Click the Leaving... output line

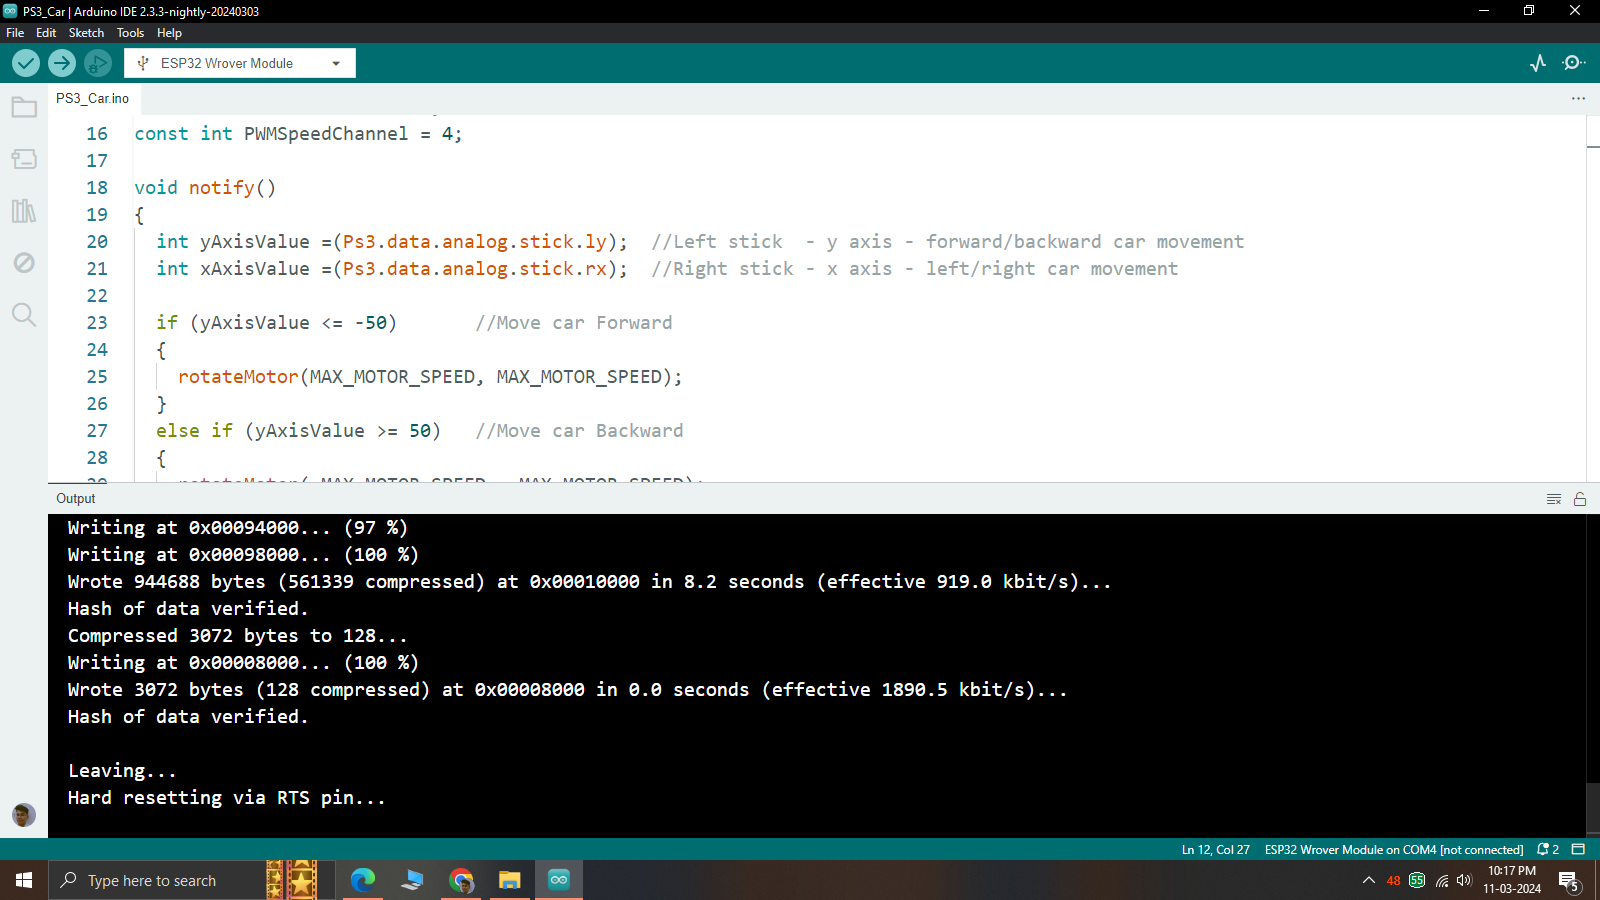click(x=122, y=771)
